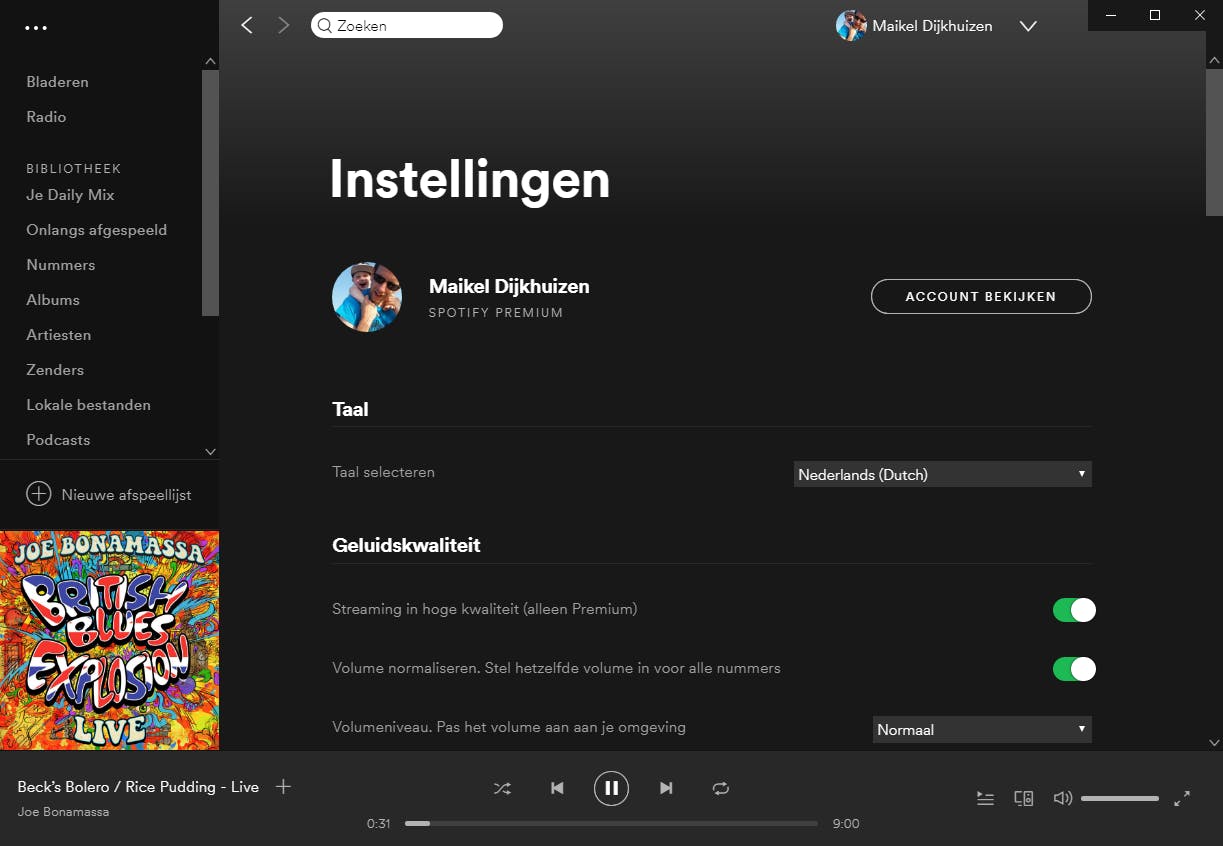Mute with the speaker icon
The height and width of the screenshot is (846, 1223).
pyautogui.click(x=1062, y=798)
